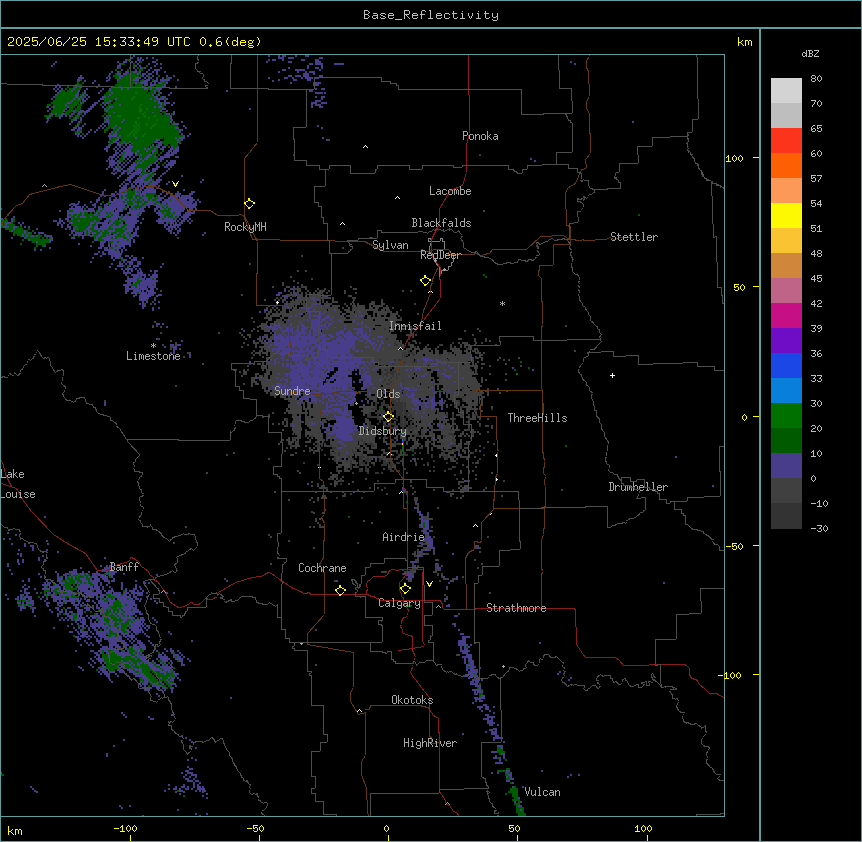Click the Sundre label
The height and width of the screenshot is (842, 862).
(x=292, y=391)
